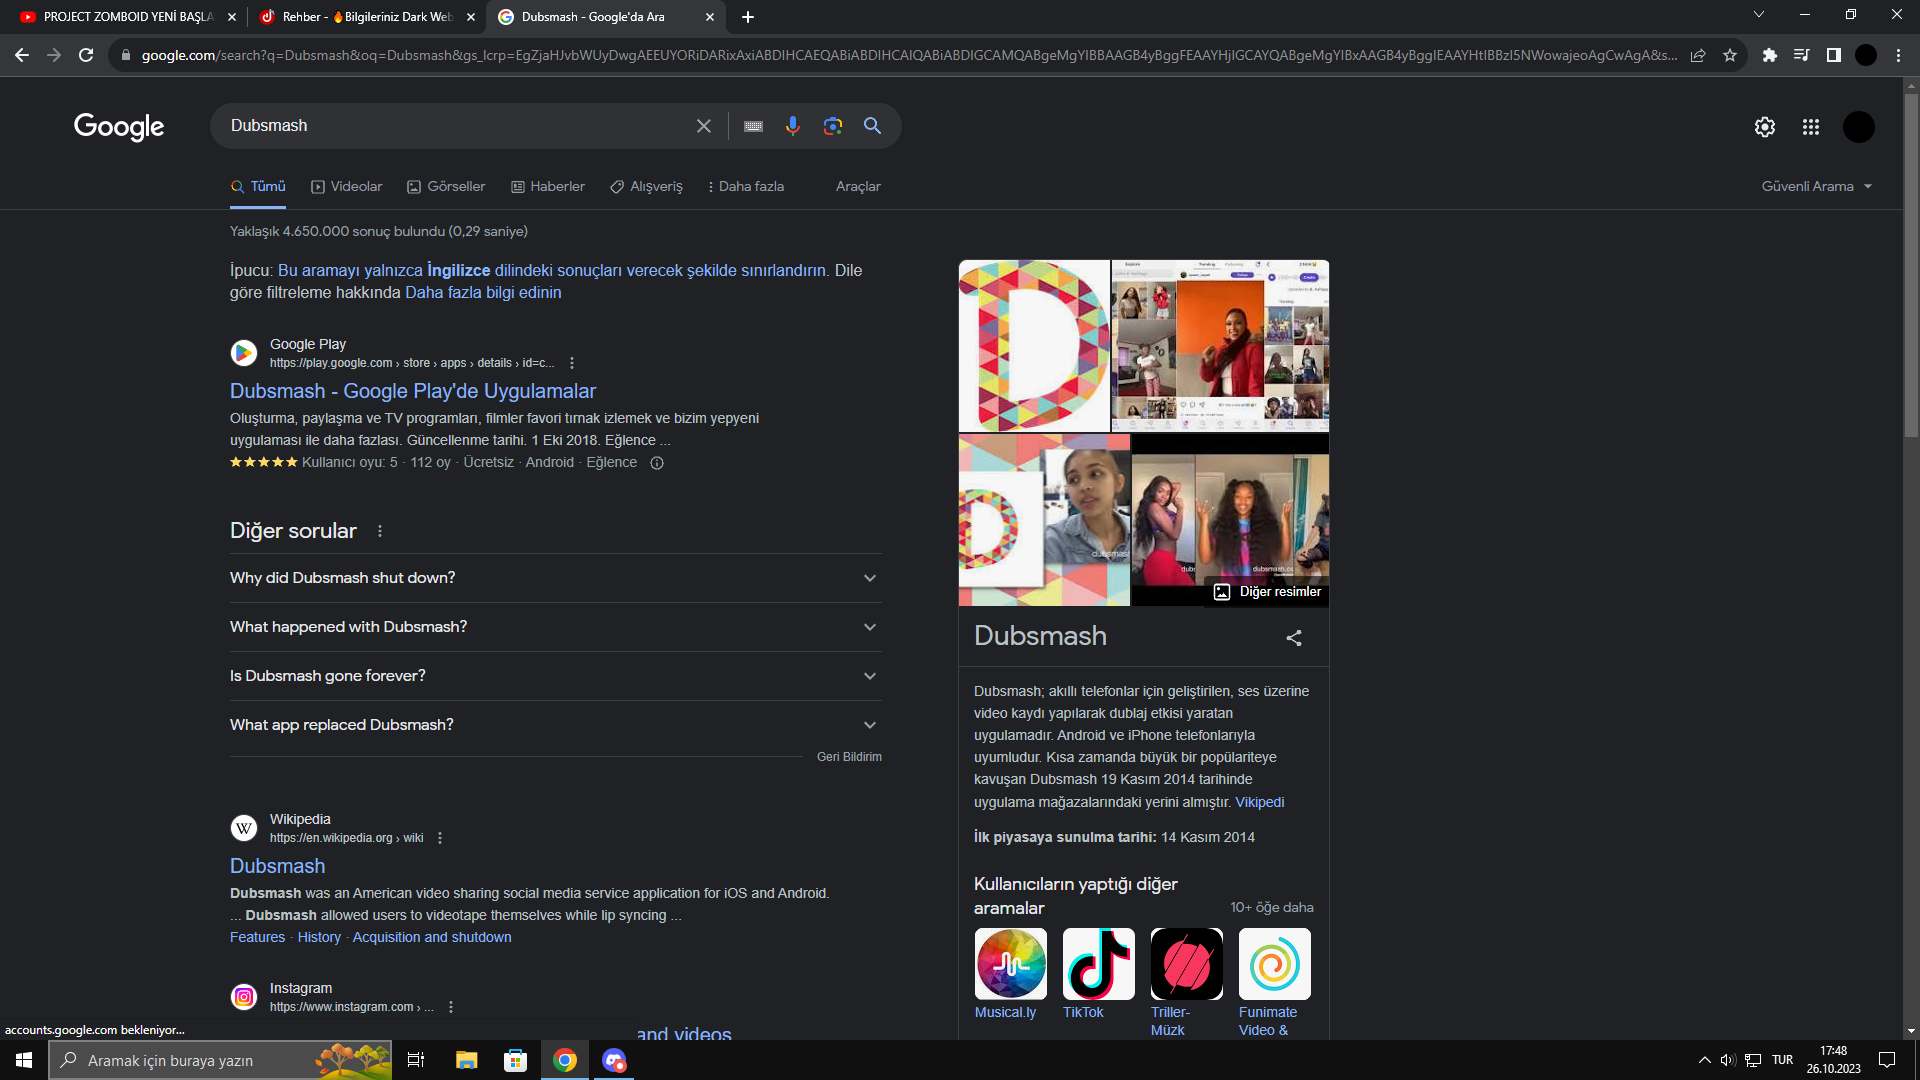
Task: Open the Güvenli Arama dropdown
Action: pos(1817,187)
